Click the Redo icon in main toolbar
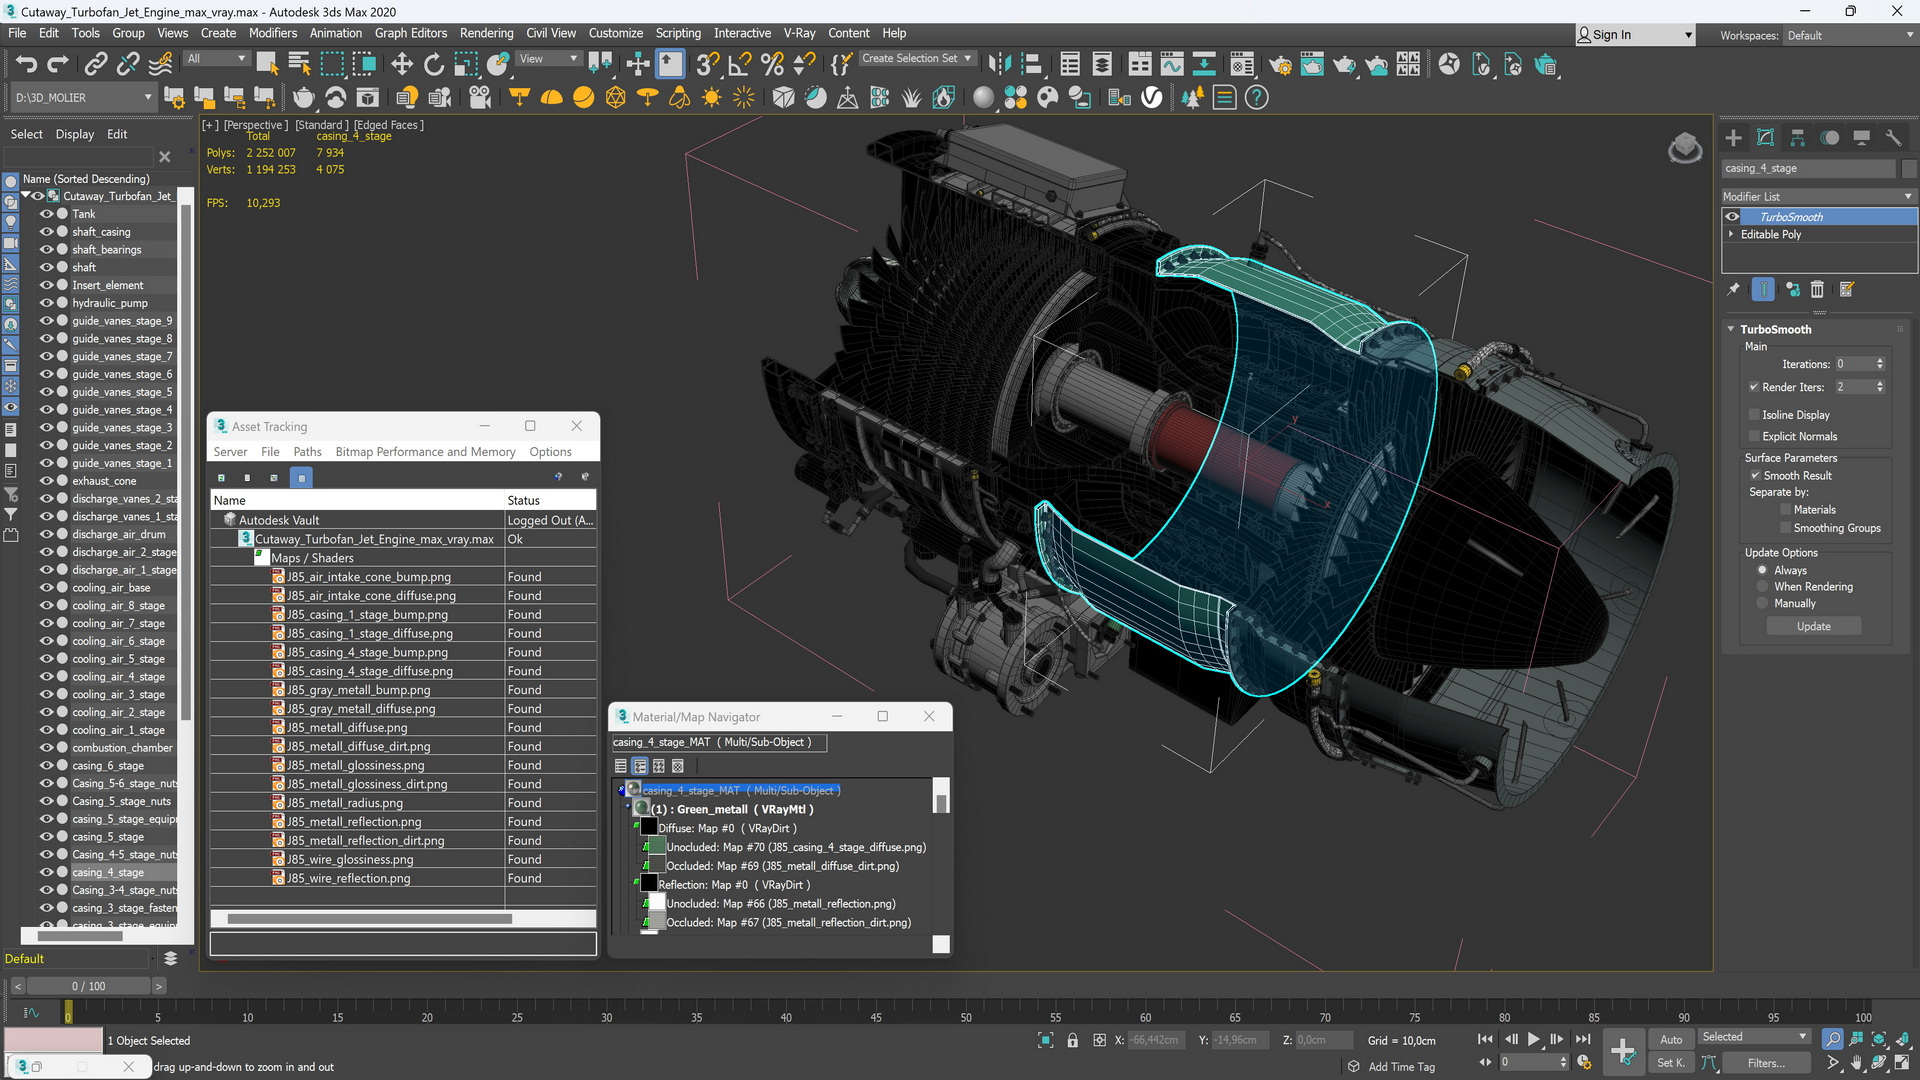1920x1080 pixels. tap(58, 65)
